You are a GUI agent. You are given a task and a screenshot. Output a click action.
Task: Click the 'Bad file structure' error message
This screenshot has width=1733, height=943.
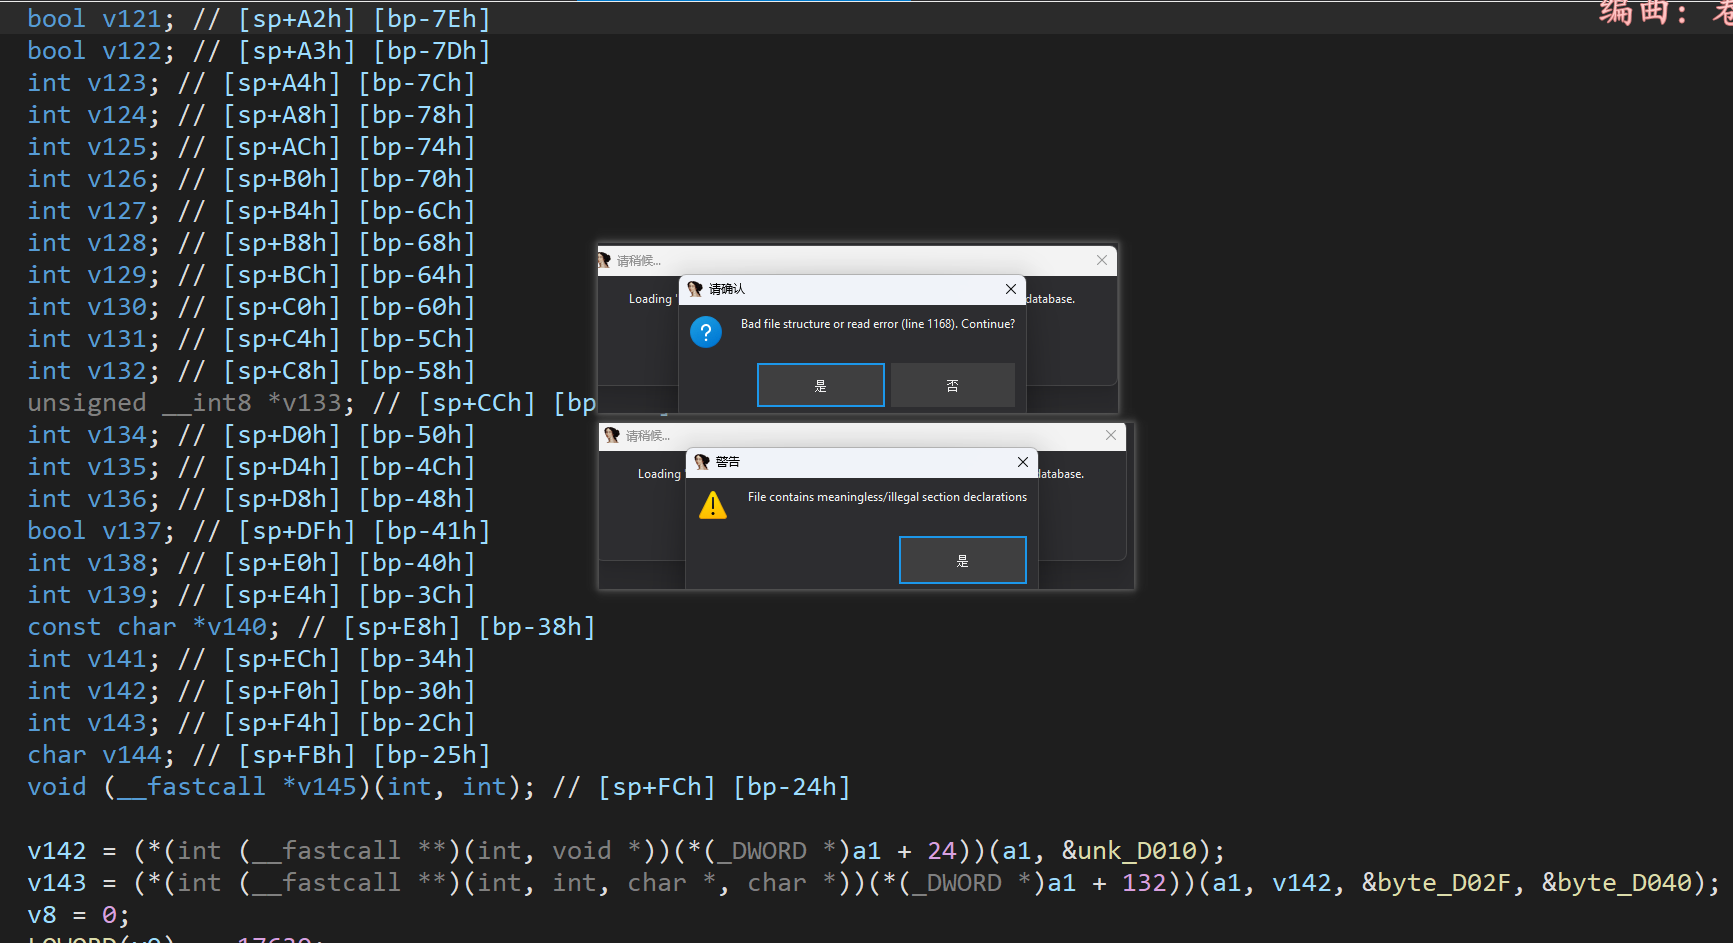click(x=877, y=324)
